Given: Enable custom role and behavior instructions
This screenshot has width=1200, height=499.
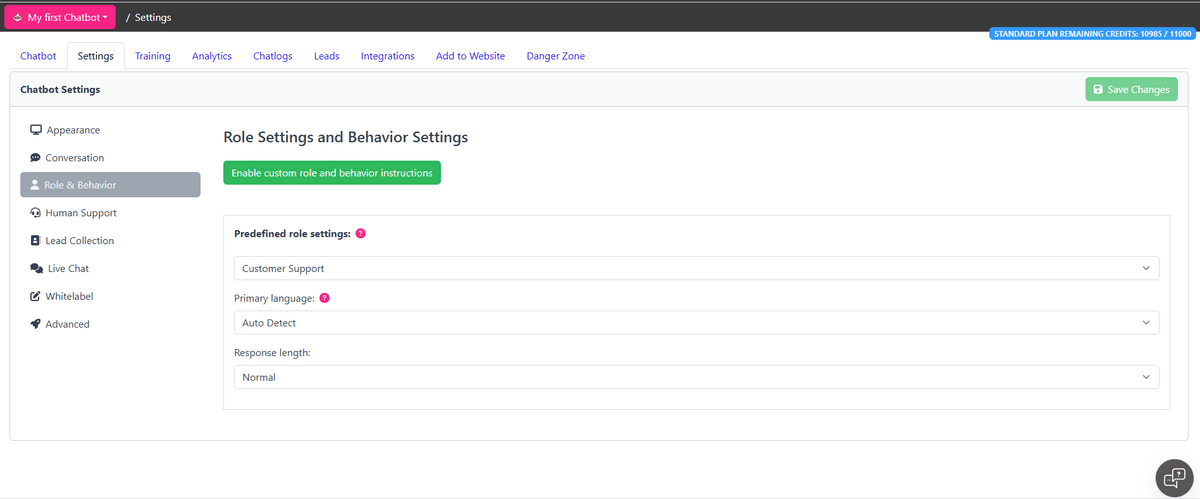Looking at the screenshot, I should pyautogui.click(x=332, y=173).
